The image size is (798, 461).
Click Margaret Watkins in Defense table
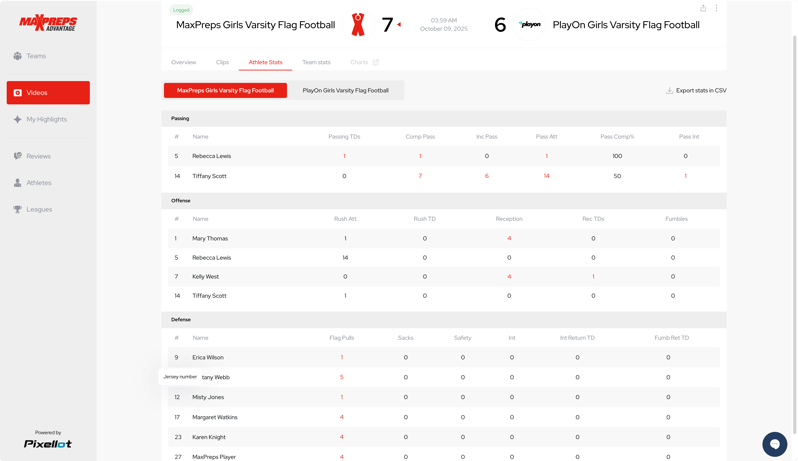click(214, 417)
